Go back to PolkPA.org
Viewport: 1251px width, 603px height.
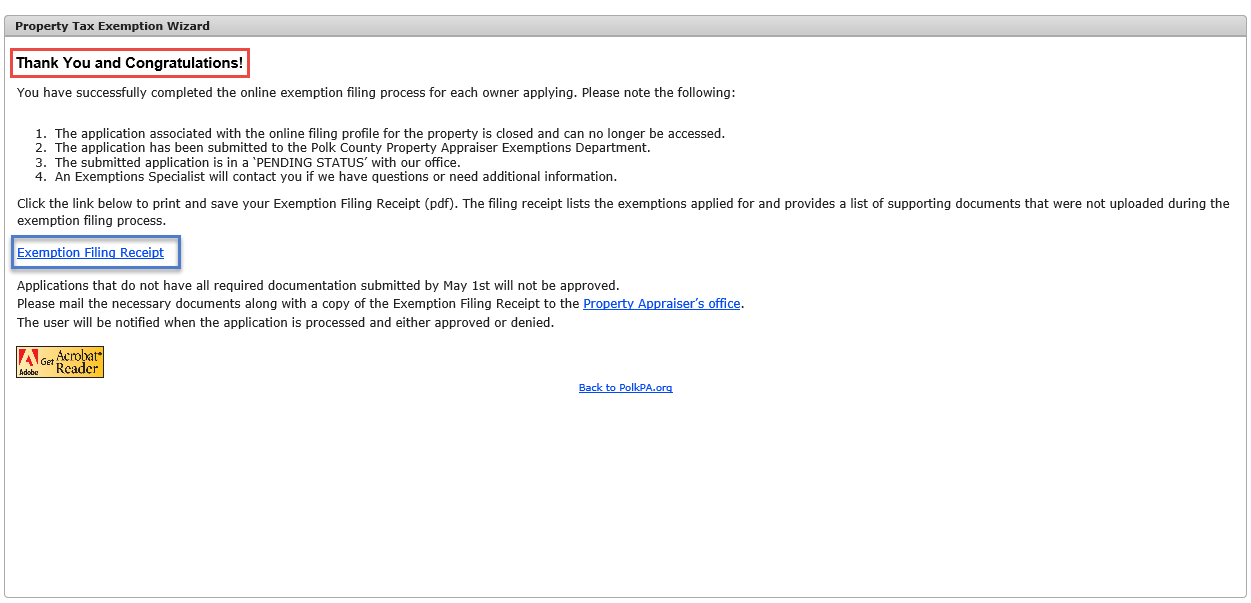point(625,388)
